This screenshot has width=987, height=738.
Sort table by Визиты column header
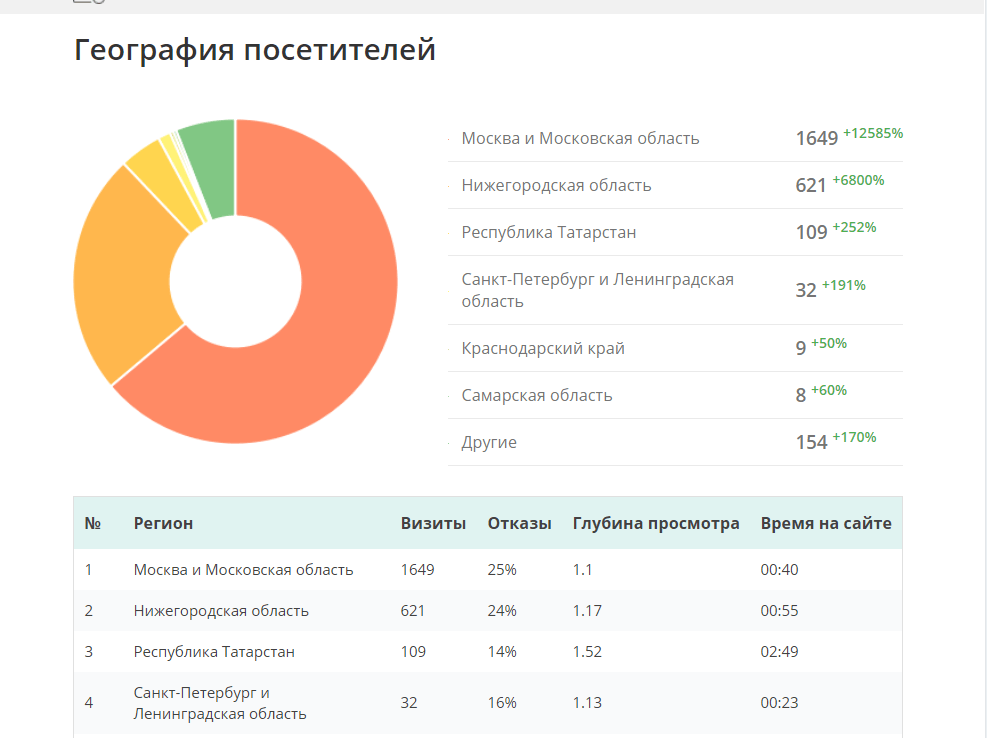pos(433,523)
